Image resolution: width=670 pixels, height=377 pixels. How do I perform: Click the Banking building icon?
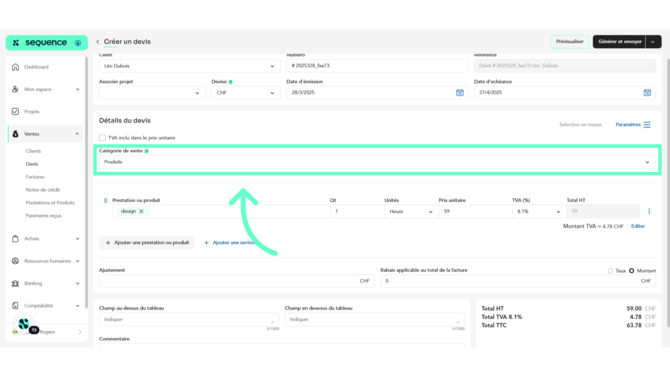pyautogui.click(x=15, y=283)
